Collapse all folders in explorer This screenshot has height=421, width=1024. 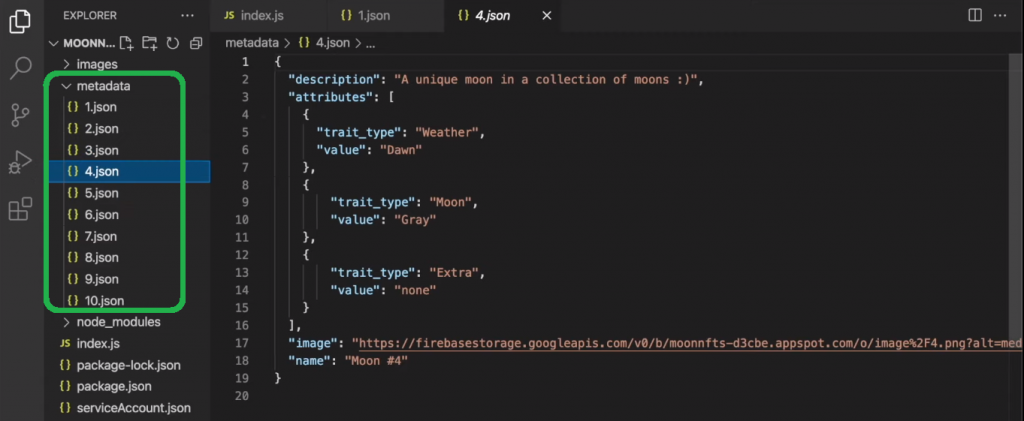coord(195,43)
